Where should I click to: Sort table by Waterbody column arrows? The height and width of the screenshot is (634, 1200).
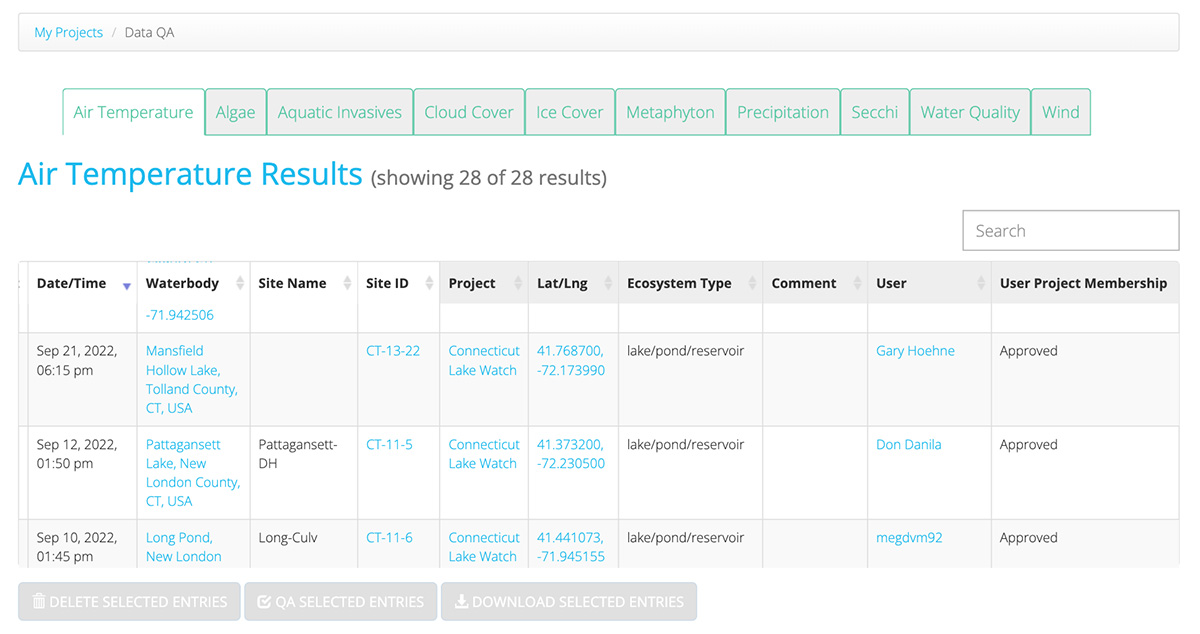tap(240, 284)
